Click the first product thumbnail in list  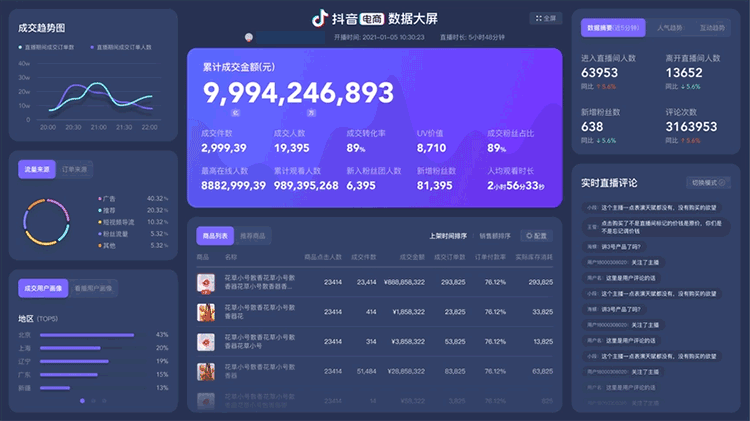click(206, 283)
